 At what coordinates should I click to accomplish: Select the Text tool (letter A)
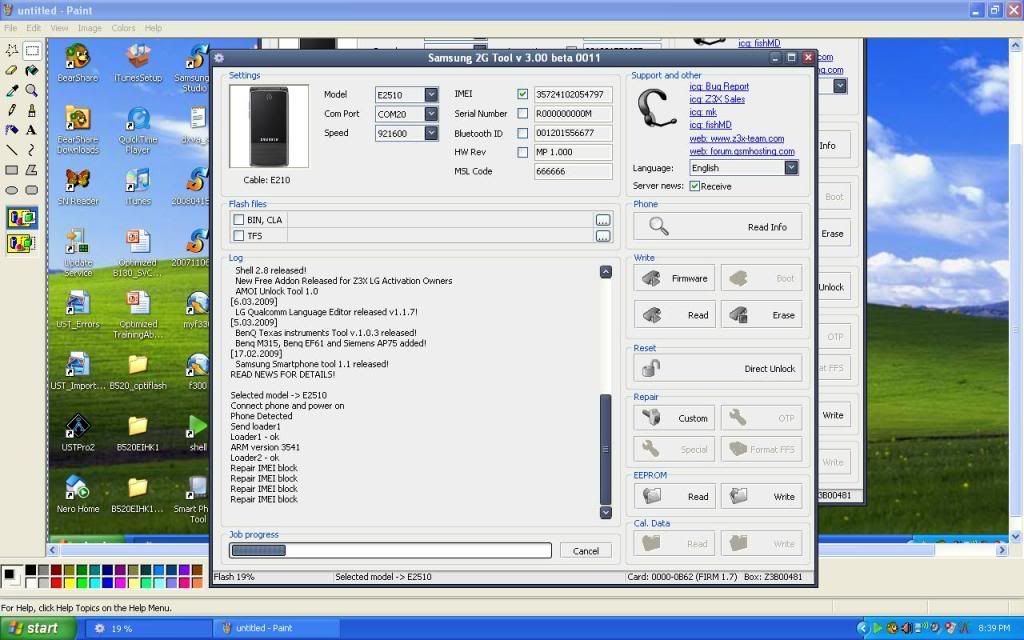[31, 130]
